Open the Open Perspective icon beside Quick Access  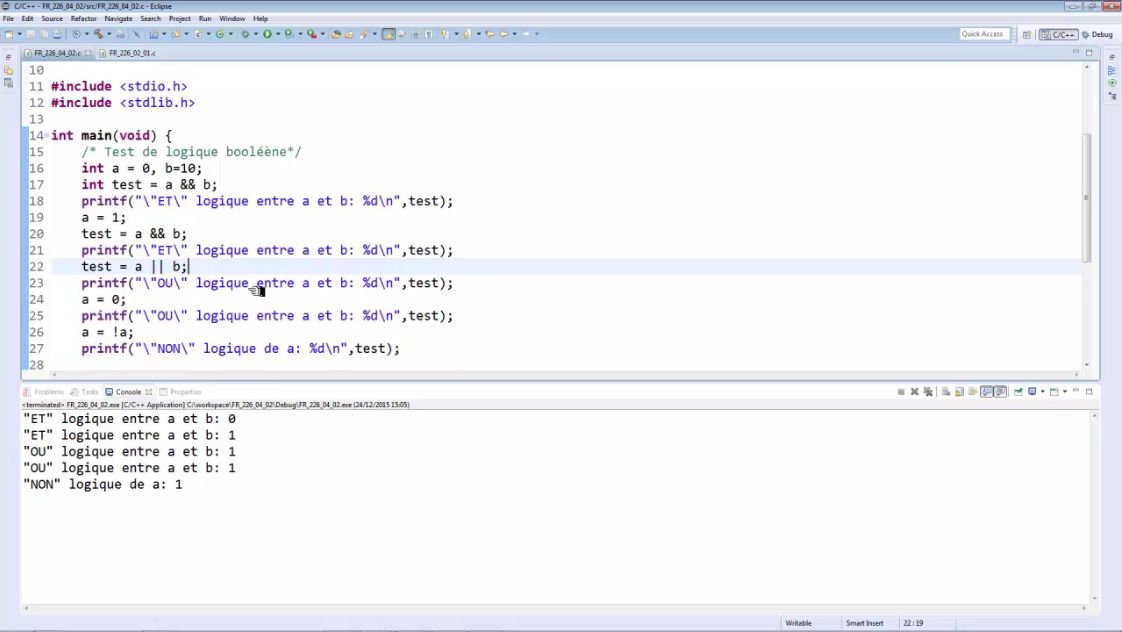(x=1026, y=34)
